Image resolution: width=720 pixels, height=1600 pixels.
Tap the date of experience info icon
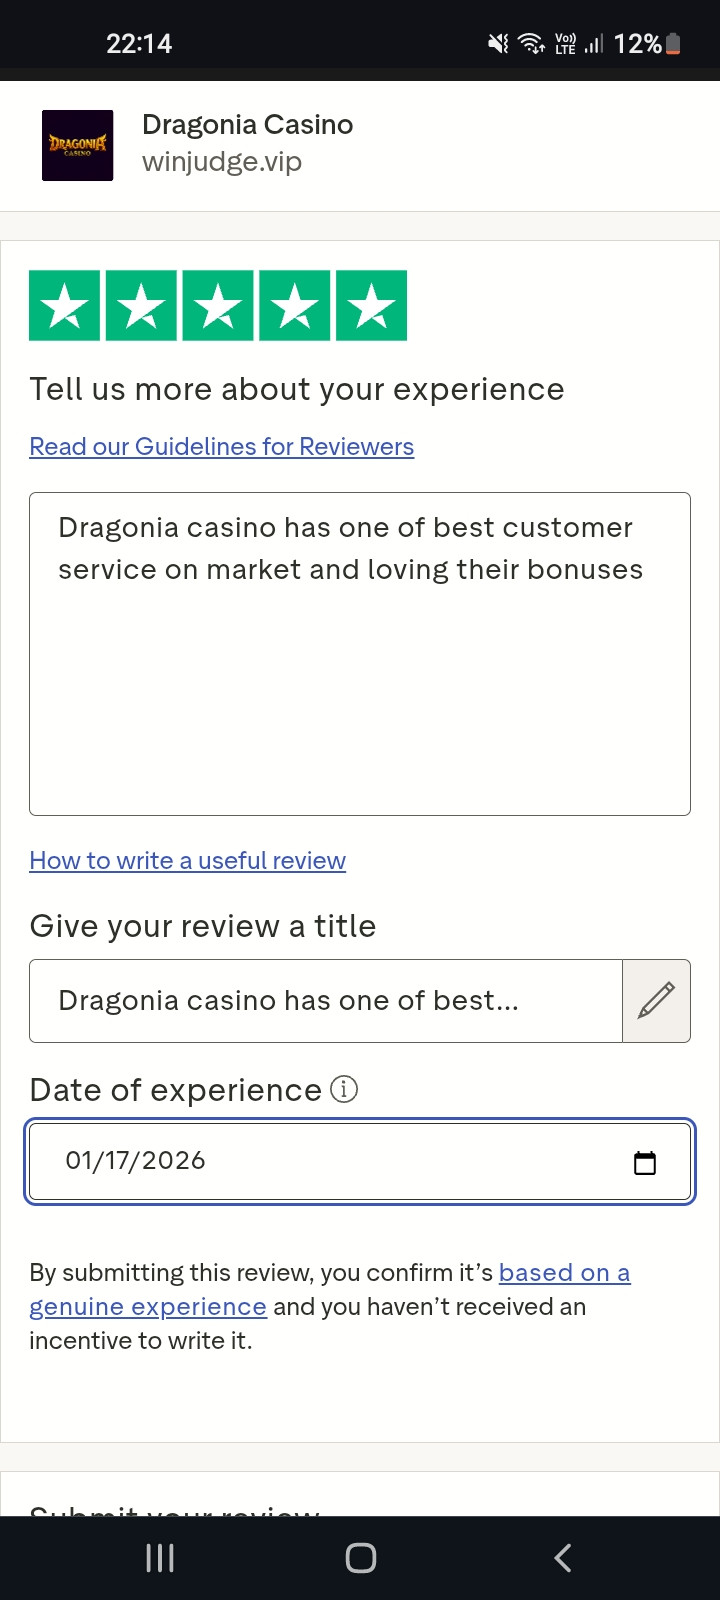point(344,1089)
